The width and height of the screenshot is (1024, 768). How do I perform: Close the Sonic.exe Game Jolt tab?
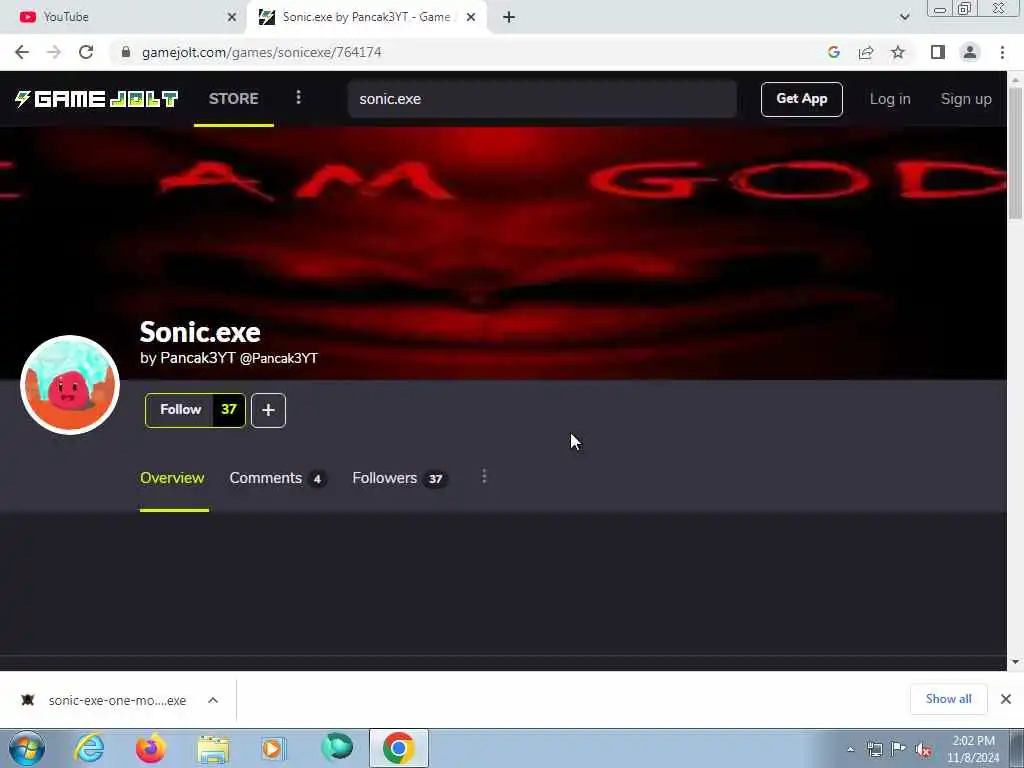tap(471, 18)
